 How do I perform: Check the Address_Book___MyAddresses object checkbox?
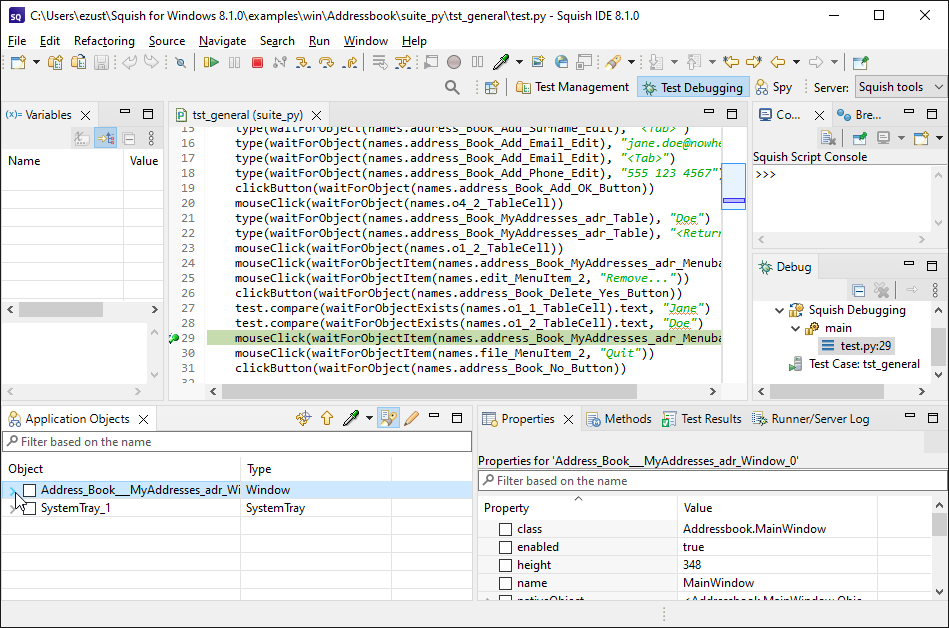[x=29, y=489]
